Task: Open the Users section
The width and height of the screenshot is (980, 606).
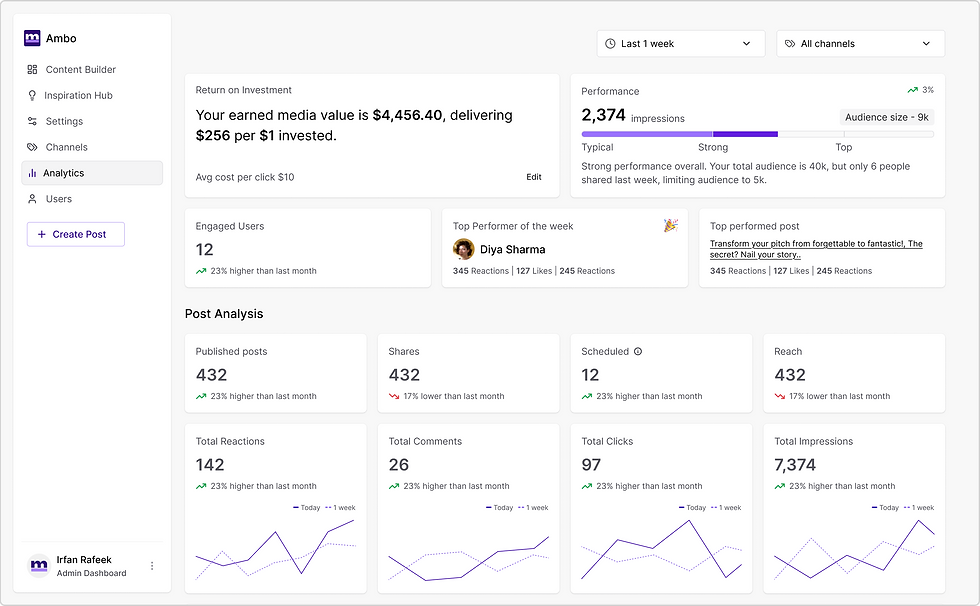Action: tap(92, 199)
